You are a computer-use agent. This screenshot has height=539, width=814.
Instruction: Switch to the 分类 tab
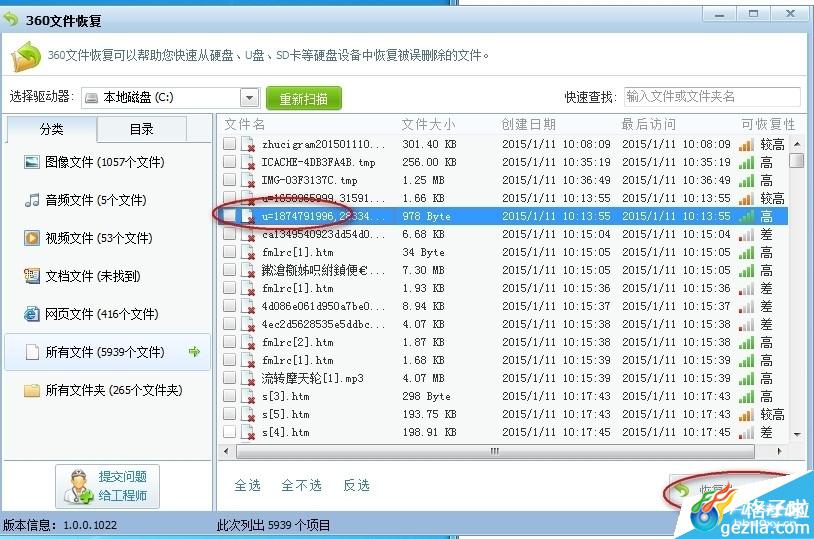[x=51, y=129]
